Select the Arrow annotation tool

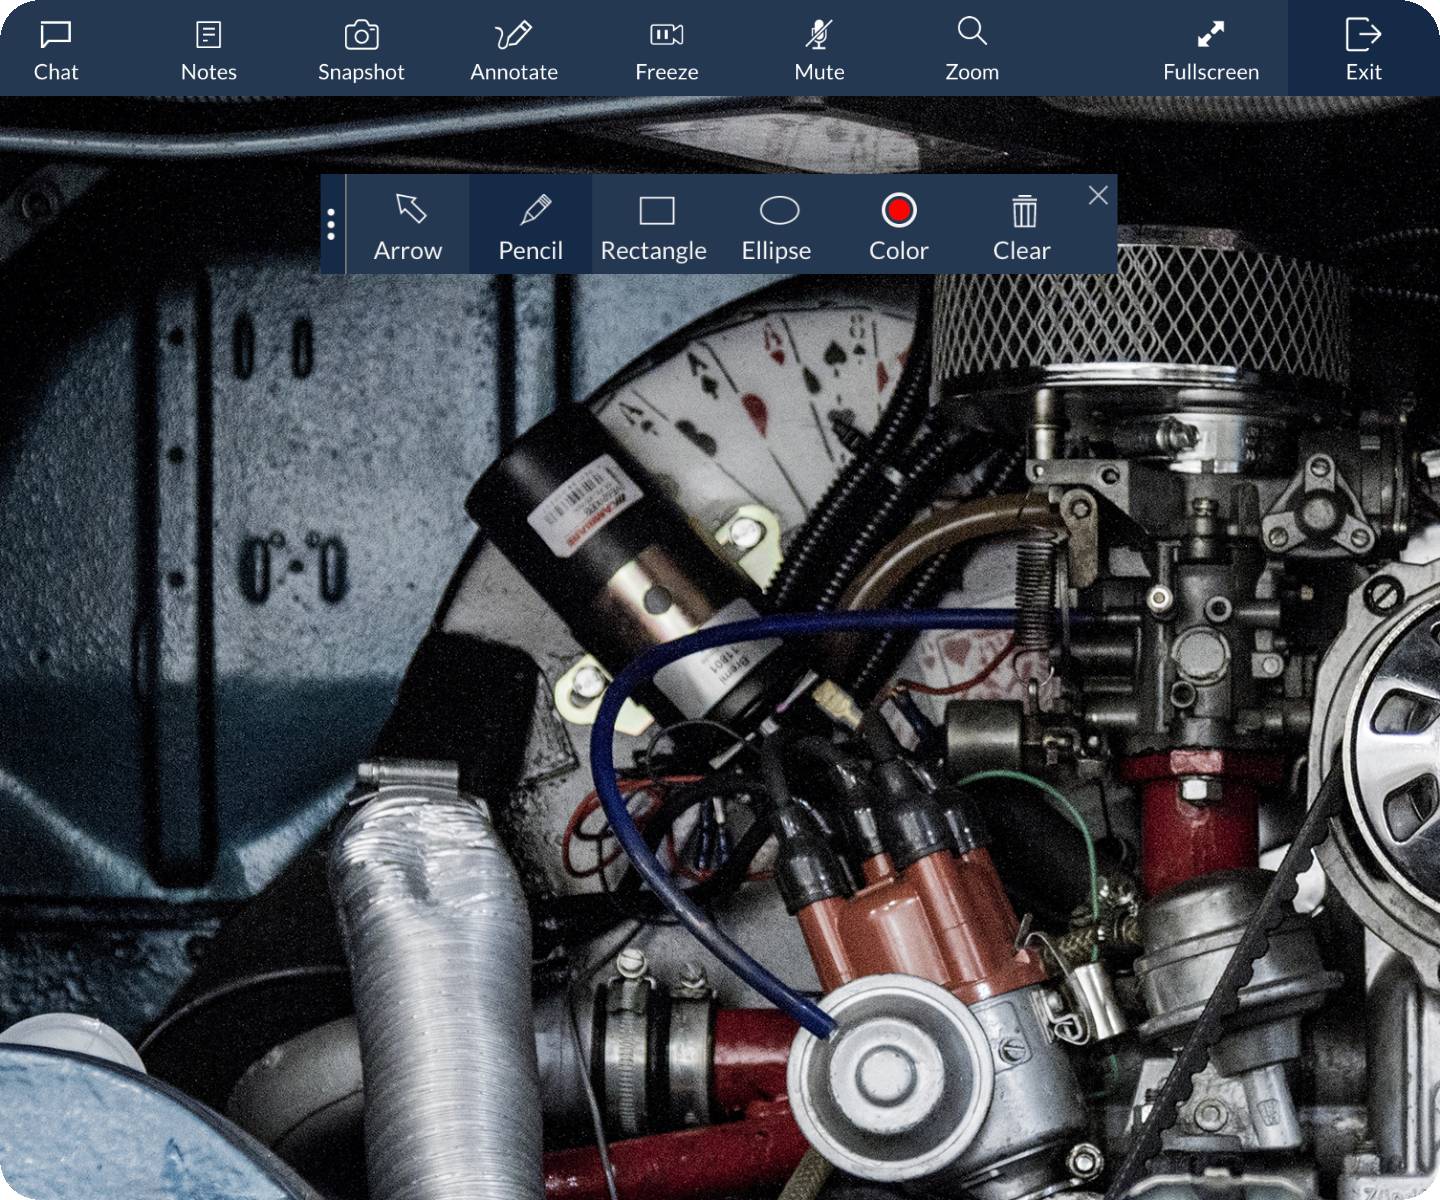[408, 226]
